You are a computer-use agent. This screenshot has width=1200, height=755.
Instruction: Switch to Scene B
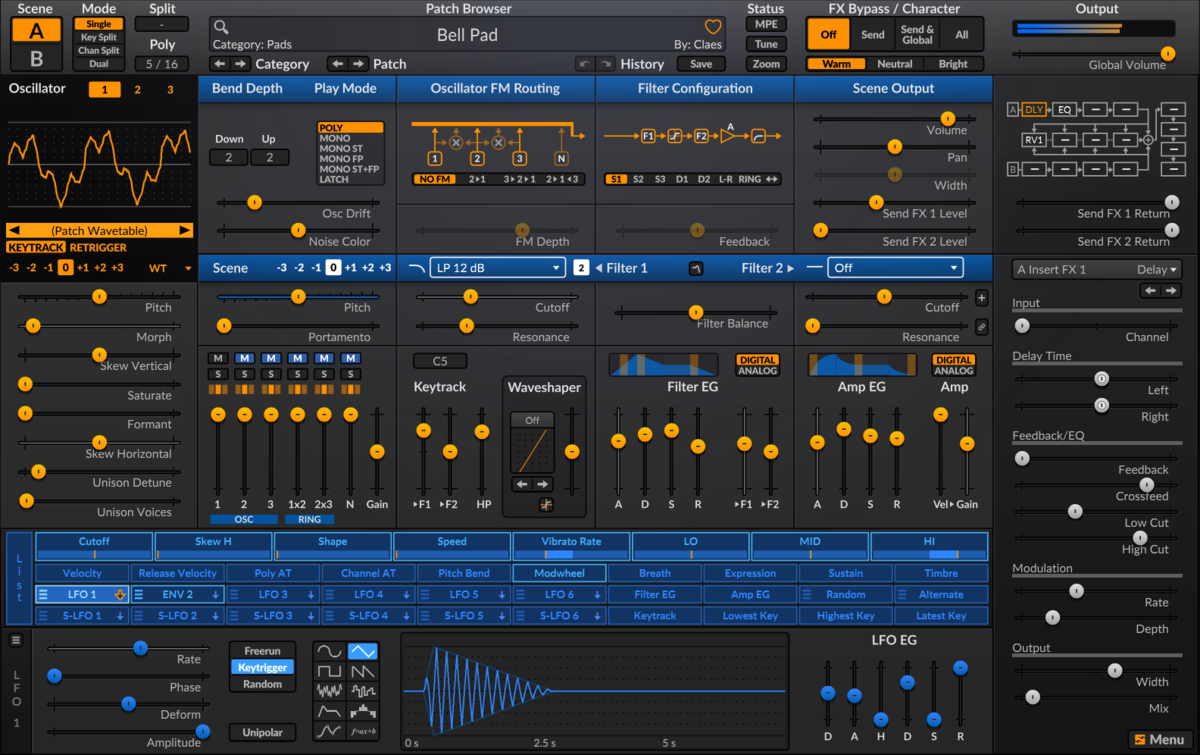pyautogui.click(x=35, y=57)
